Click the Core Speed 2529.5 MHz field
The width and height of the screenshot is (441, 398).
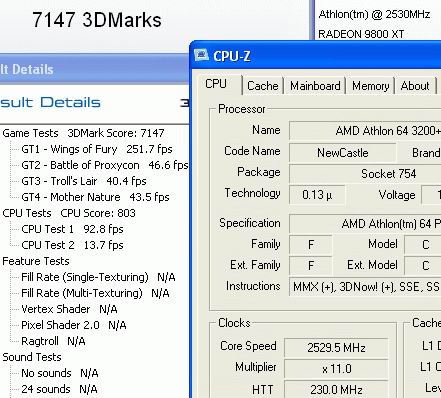click(336, 348)
